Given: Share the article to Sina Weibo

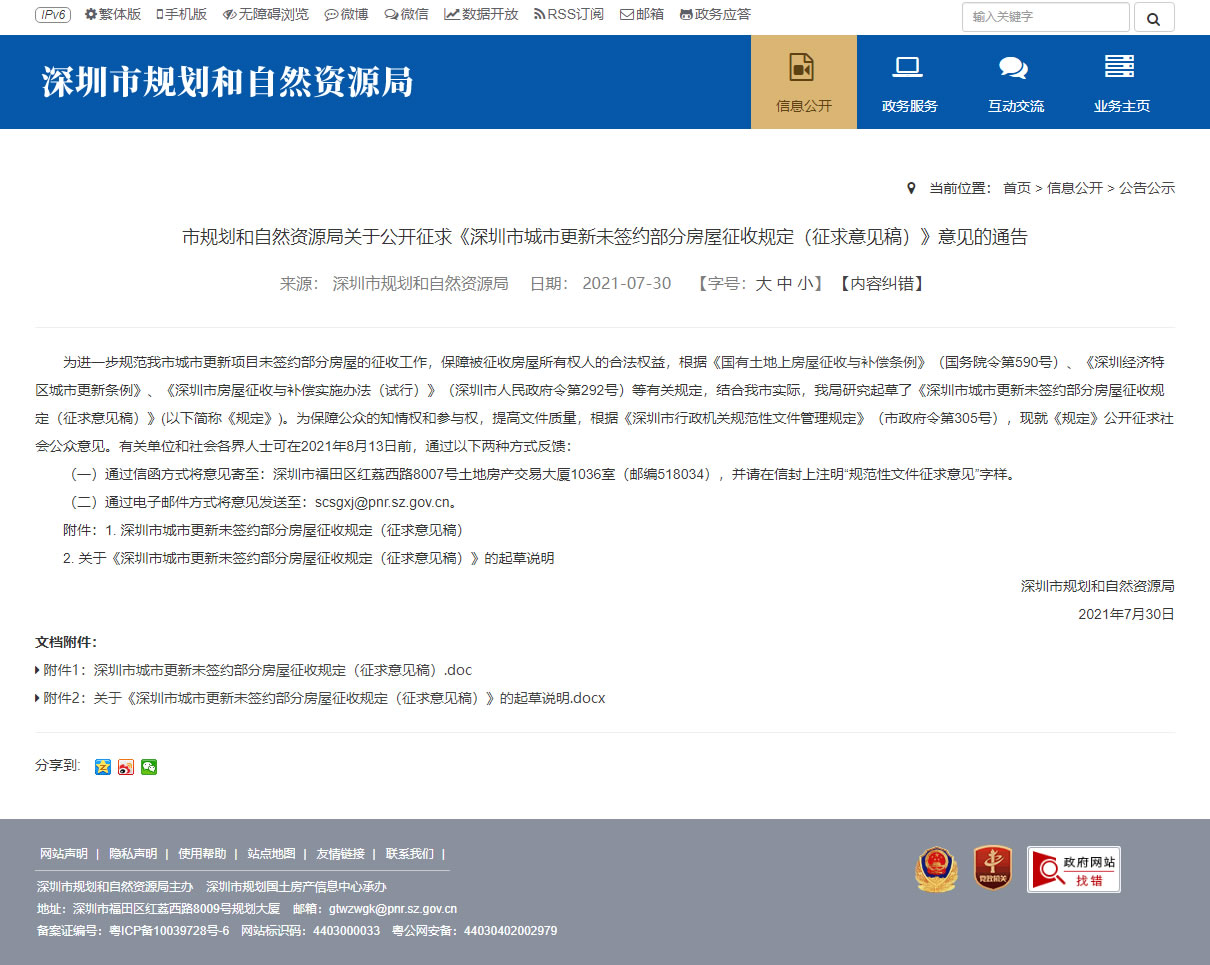Looking at the screenshot, I should click(x=126, y=767).
